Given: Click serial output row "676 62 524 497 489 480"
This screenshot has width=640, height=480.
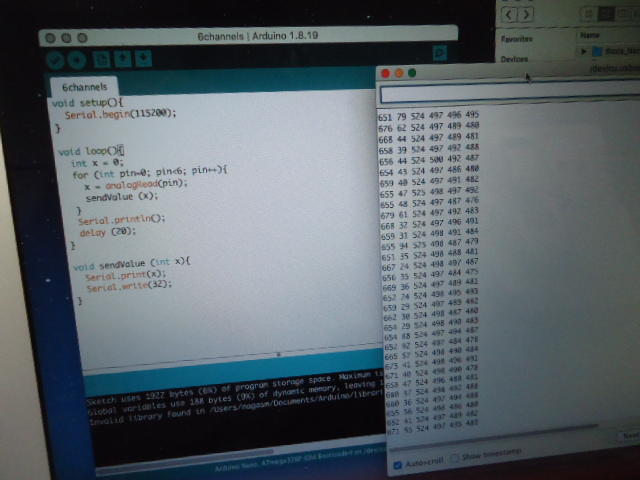Looking at the screenshot, I should tap(429, 127).
